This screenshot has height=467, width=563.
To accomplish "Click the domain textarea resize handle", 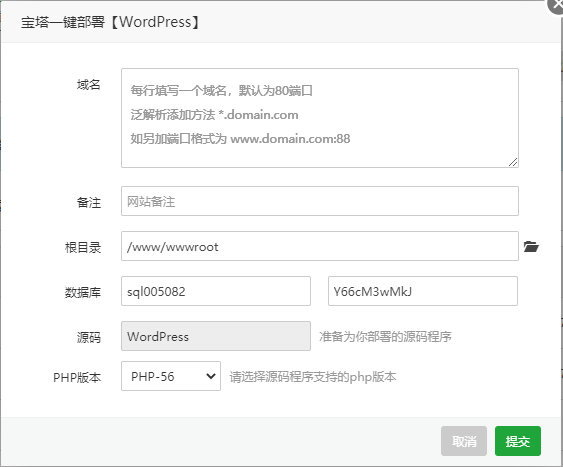I will point(513,162).
